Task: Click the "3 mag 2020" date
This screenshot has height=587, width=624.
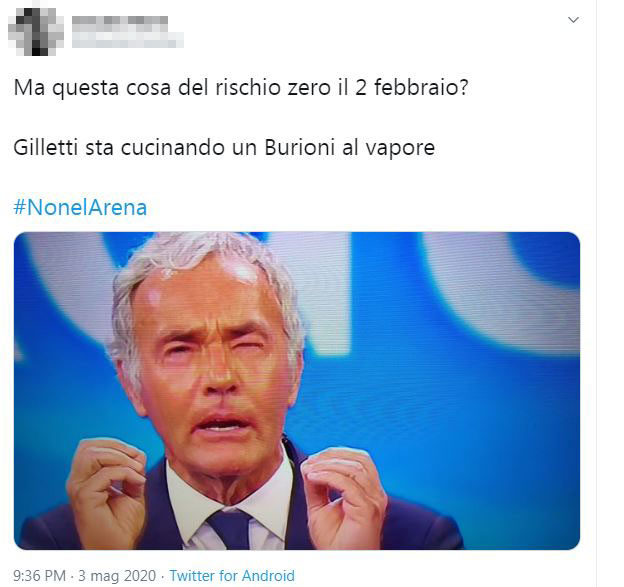Action: (117, 575)
